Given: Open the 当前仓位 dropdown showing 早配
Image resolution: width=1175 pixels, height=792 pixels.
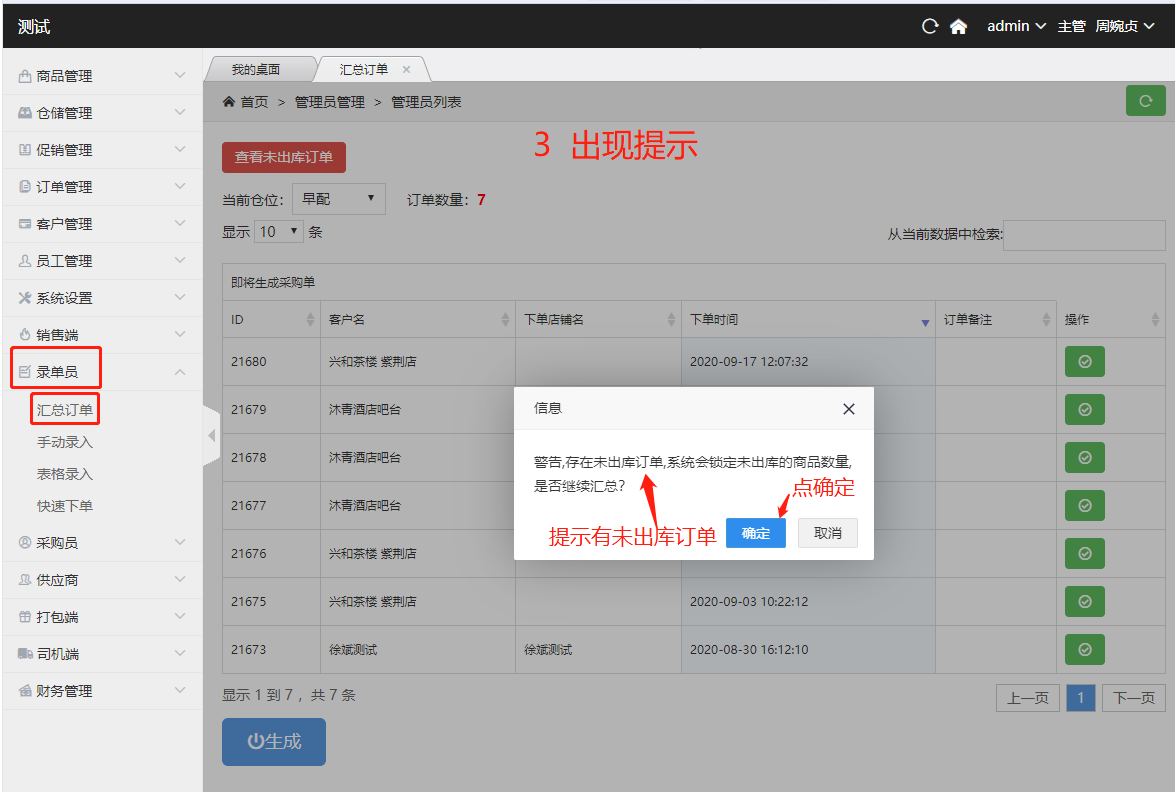Looking at the screenshot, I should click(339, 199).
